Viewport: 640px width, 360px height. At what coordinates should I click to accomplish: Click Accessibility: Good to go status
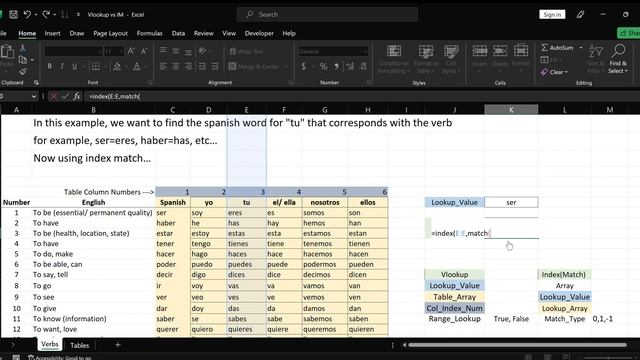click(60, 358)
